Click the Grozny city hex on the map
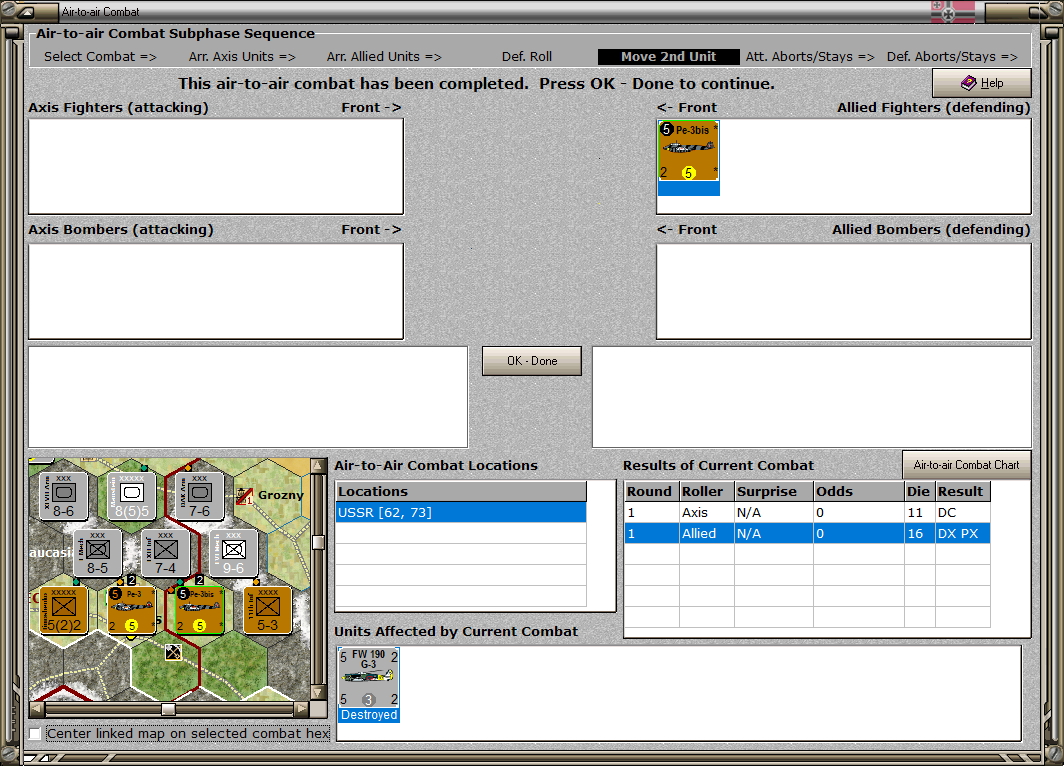1064x766 pixels. (x=270, y=496)
